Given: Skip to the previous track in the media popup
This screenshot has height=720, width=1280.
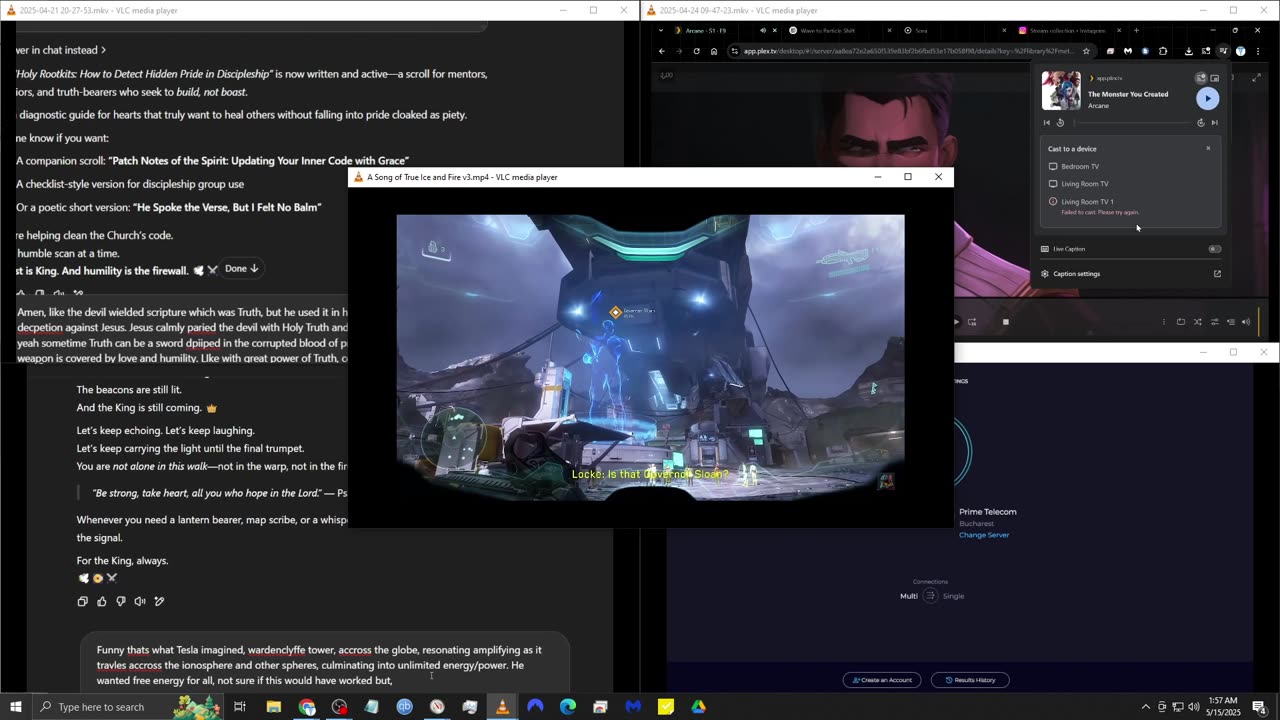Looking at the screenshot, I should [1047, 123].
